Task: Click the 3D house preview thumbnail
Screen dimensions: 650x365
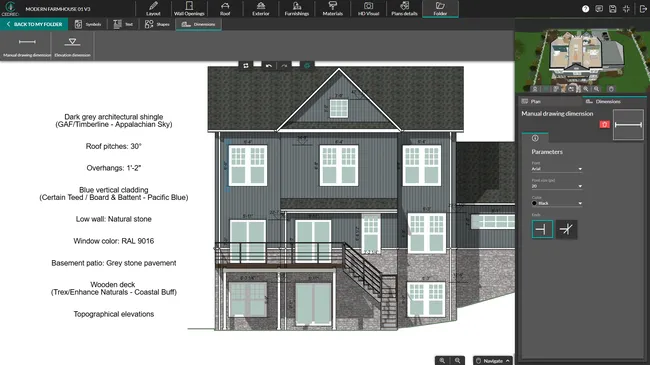Action: 582,56
